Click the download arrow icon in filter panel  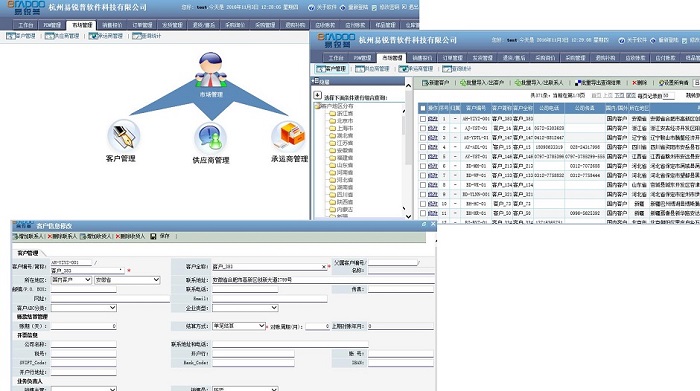(x=317, y=95)
